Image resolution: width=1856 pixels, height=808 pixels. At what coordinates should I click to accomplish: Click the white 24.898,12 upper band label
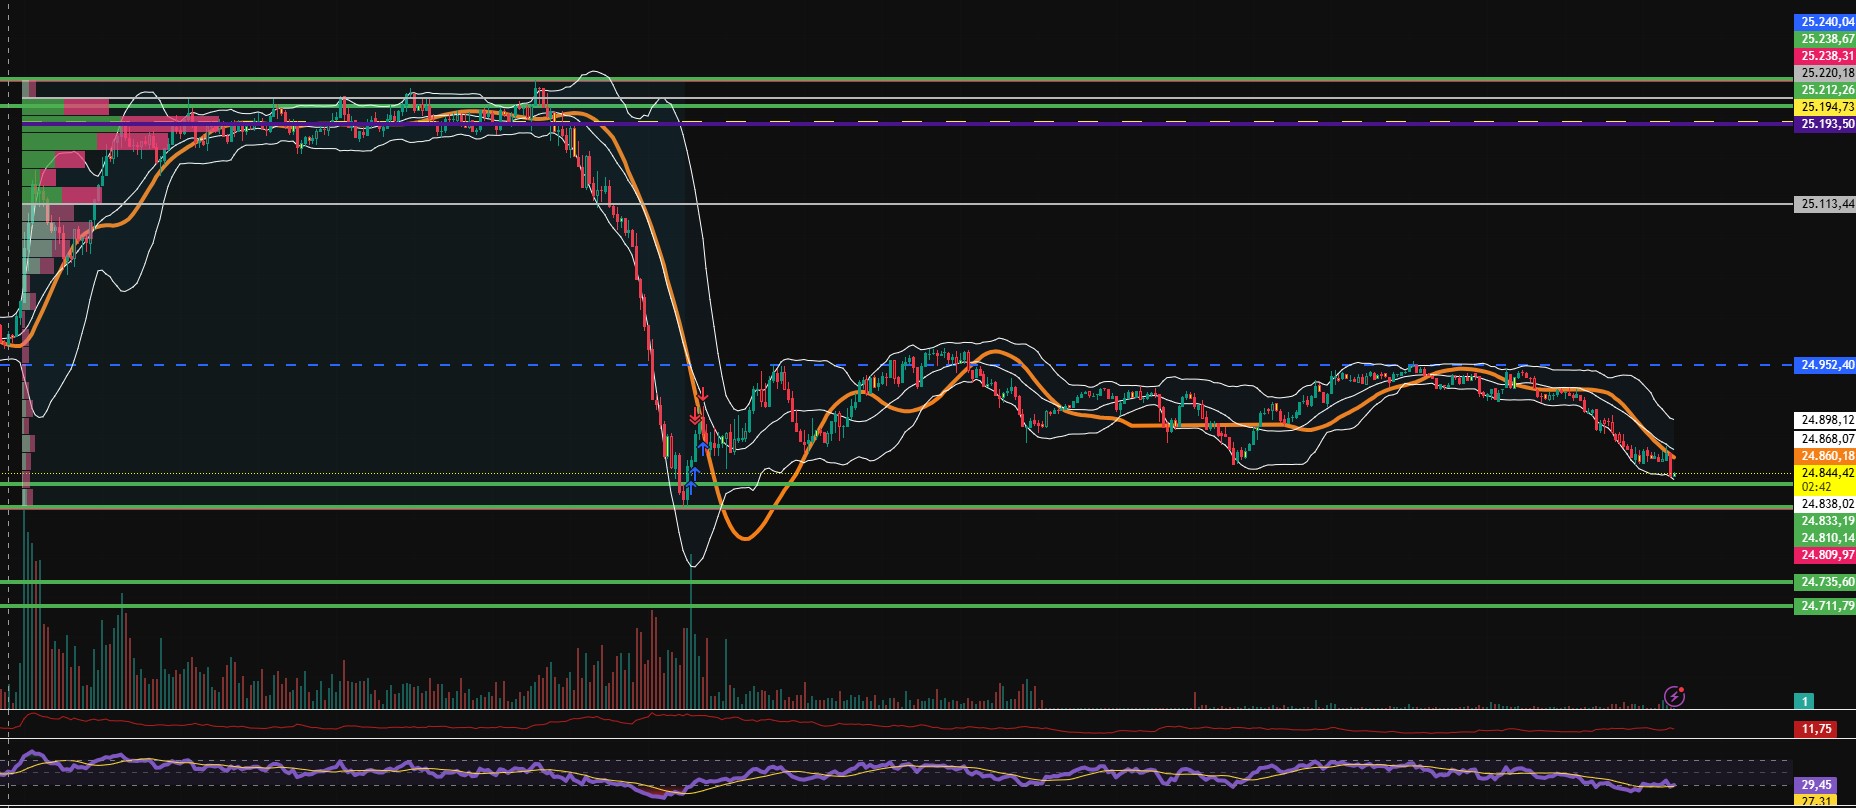[1826, 420]
